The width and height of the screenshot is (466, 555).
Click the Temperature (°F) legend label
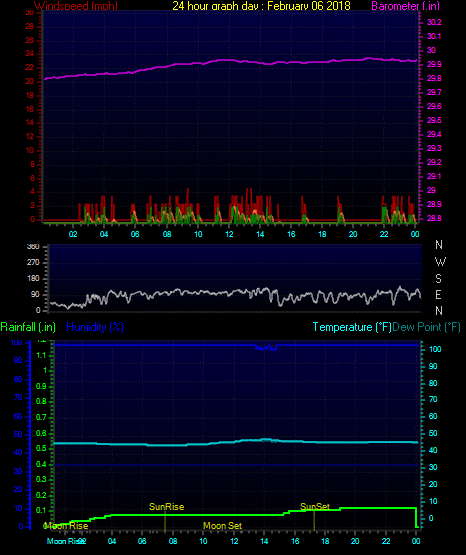pyautogui.click(x=352, y=327)
